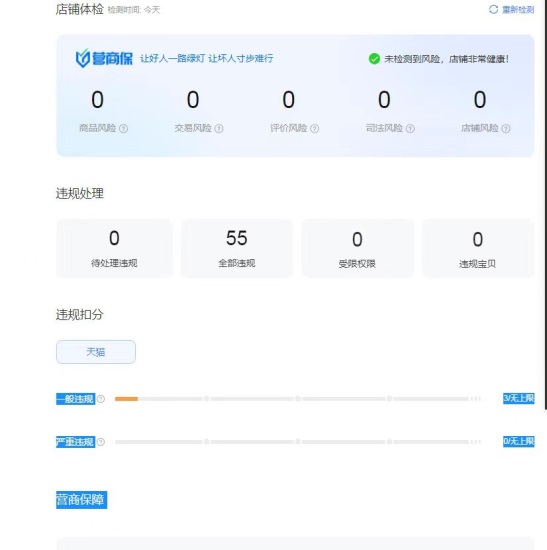Click help icon beside 一般违规

[x=101, y=399]
